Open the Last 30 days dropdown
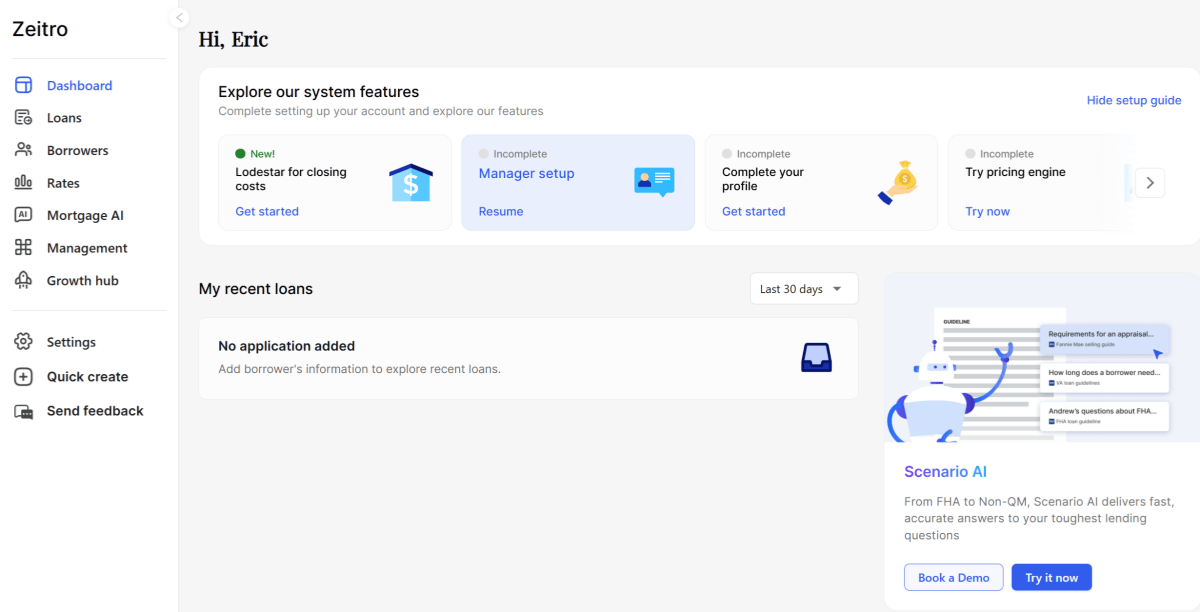Viewport: 1200px width, 612px height. (x=804, y=289)
